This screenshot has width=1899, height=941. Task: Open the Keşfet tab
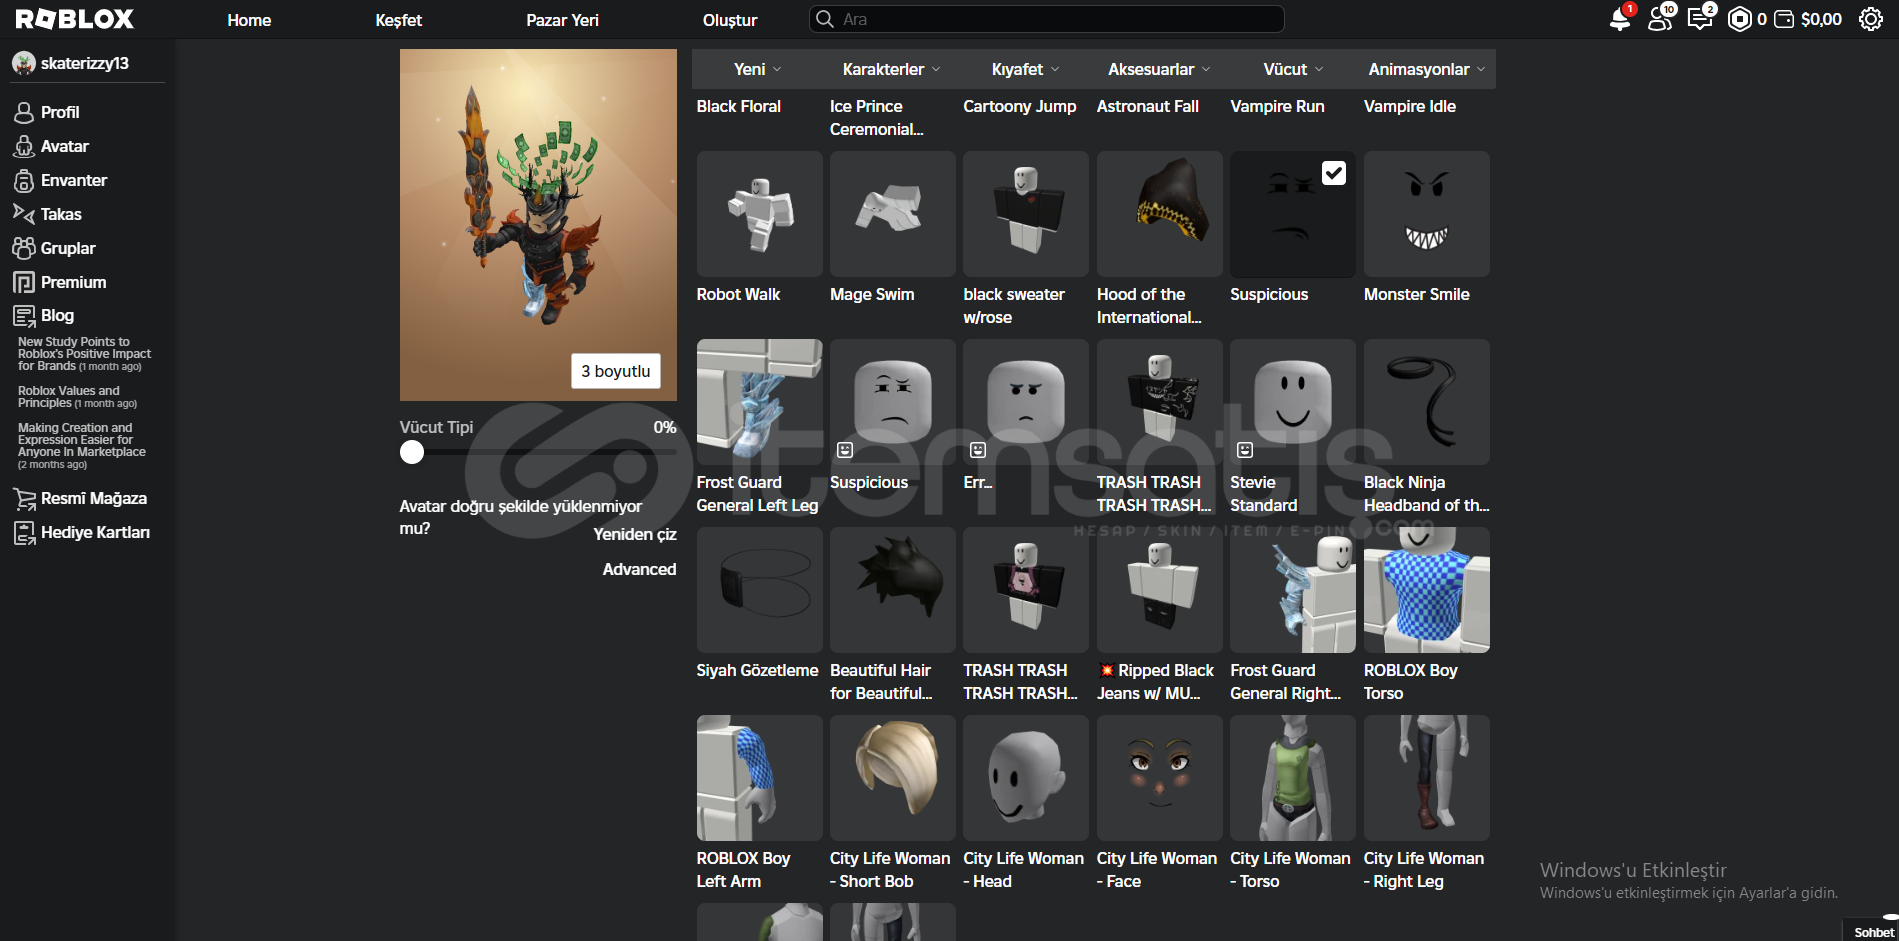click(399, 20)
